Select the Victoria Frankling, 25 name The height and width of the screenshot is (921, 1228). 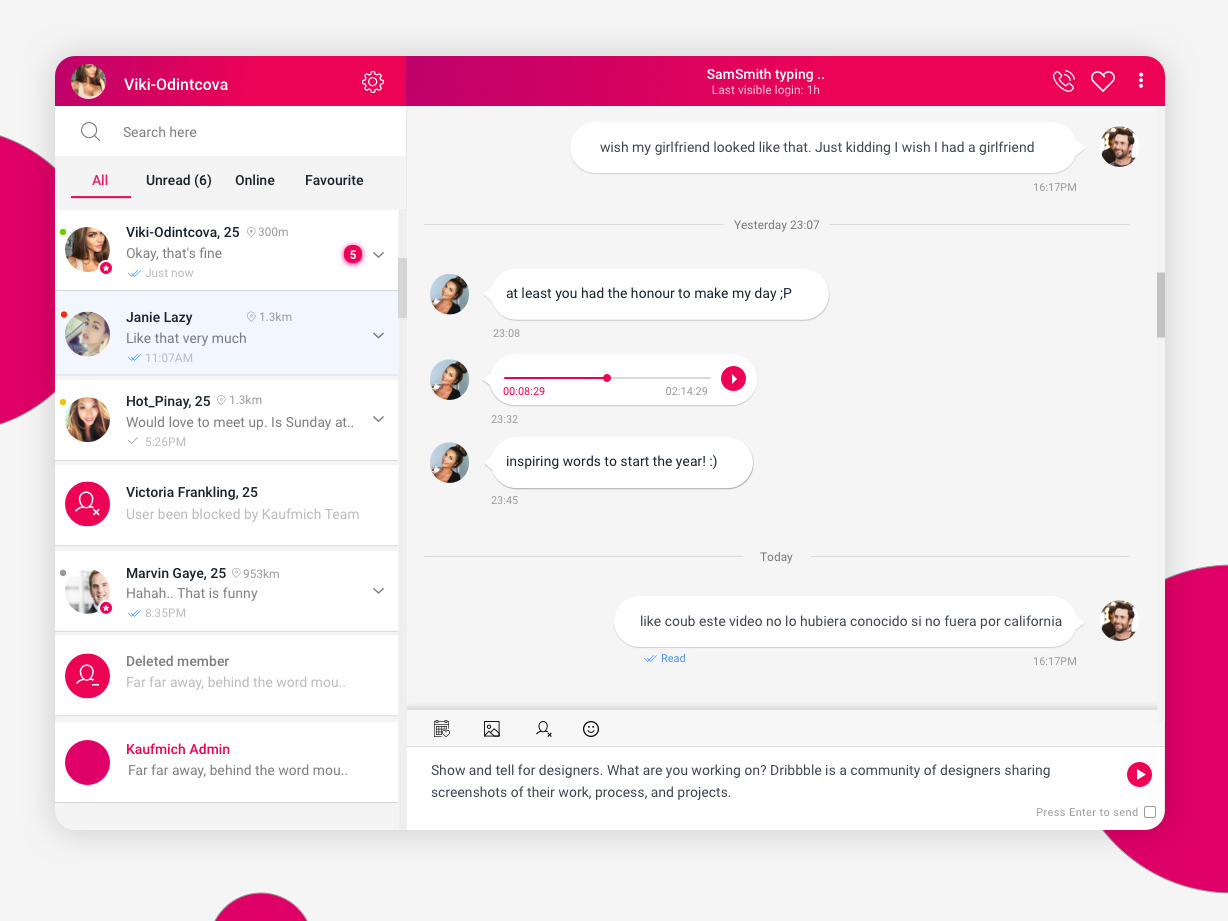(x=192, y=492)
